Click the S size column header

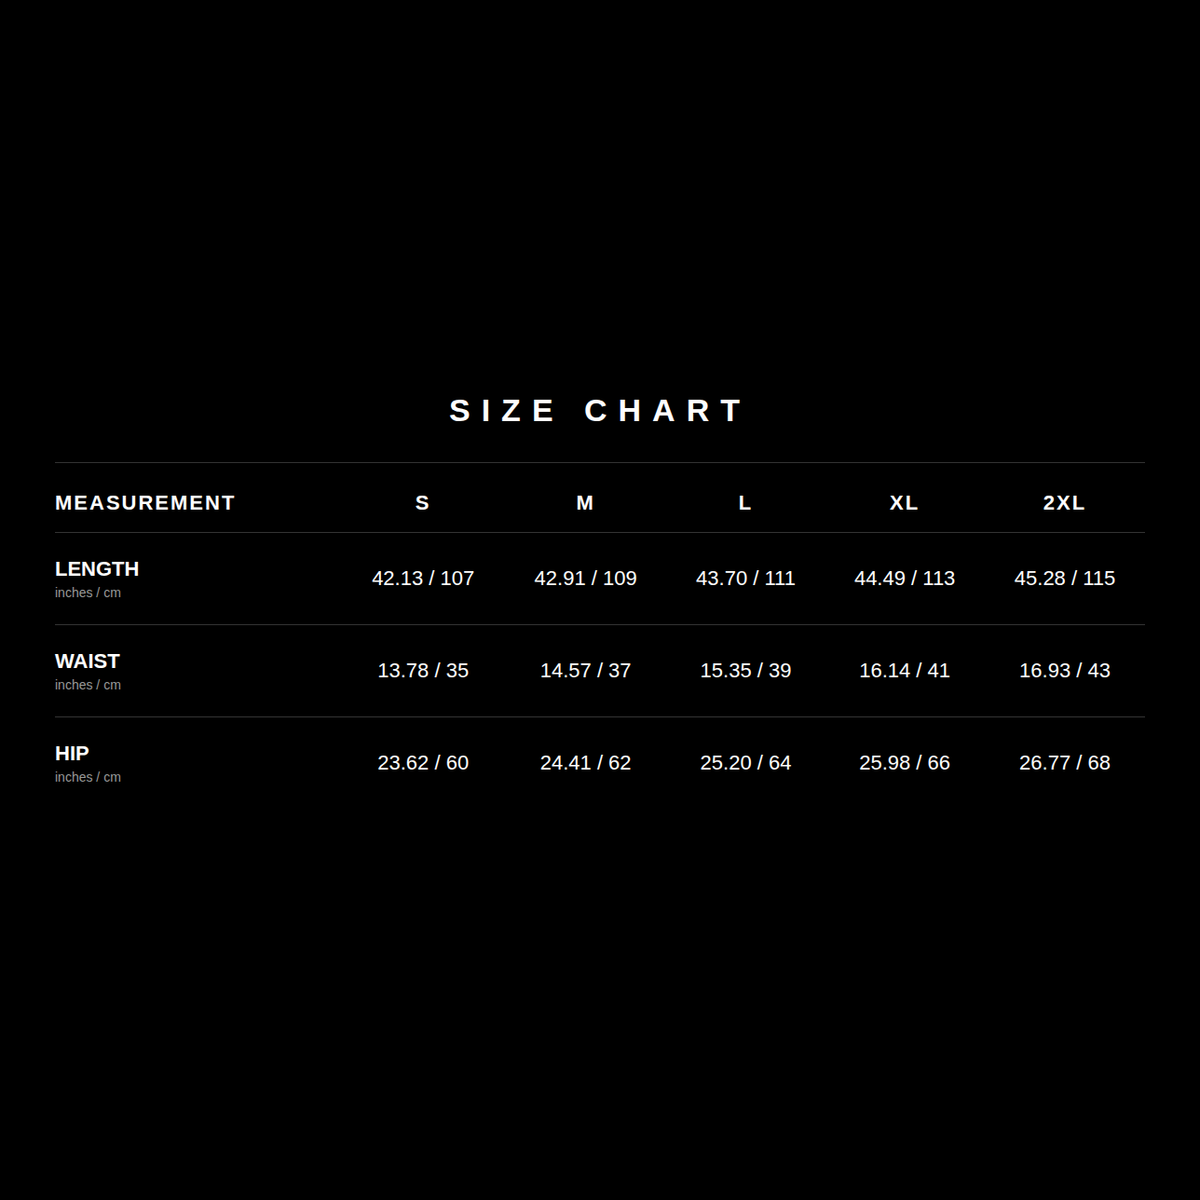(422, 503)
